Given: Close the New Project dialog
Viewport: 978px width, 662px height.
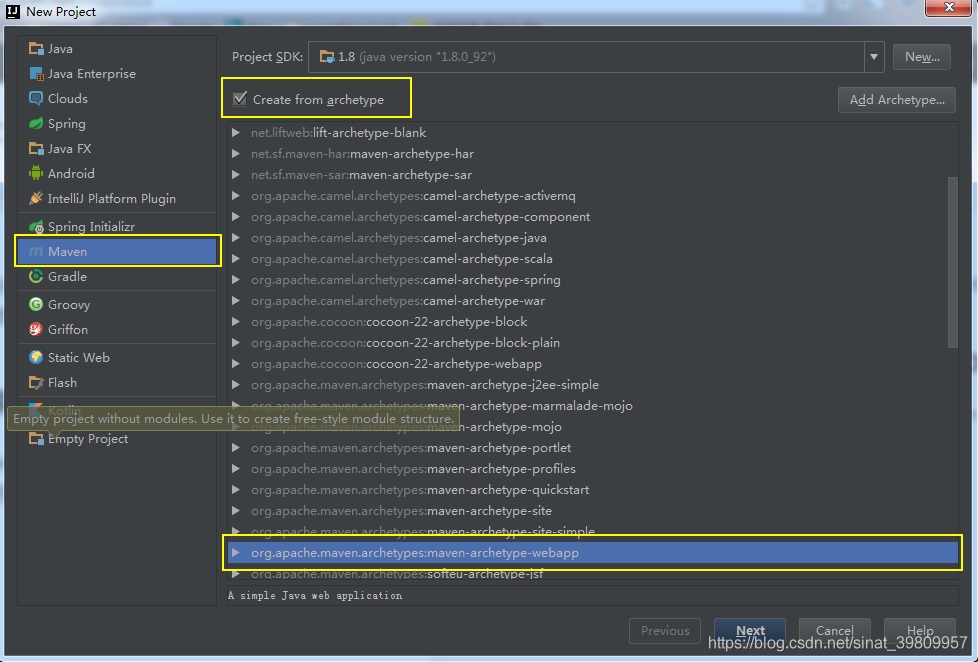Looking at the screenshot, I should 949,7.
